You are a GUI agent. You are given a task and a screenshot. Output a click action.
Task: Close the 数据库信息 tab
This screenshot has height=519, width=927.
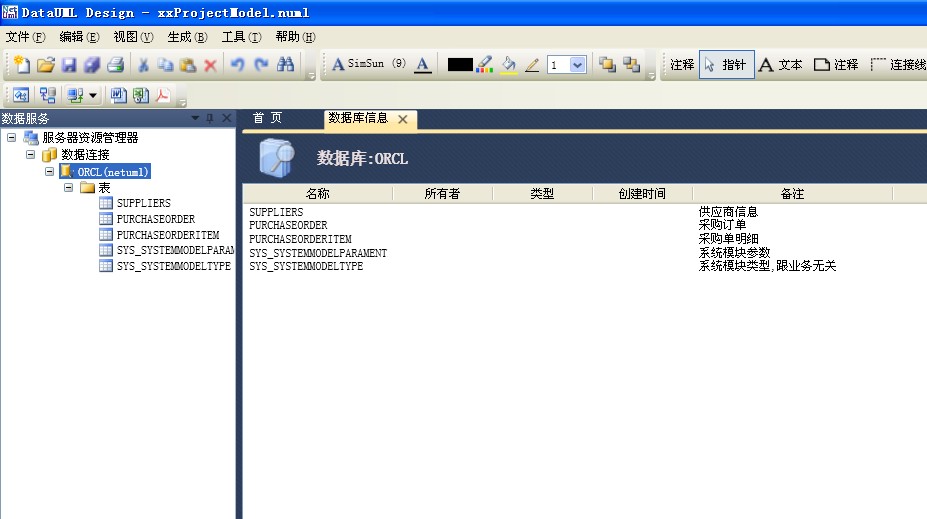coord(403,119)
